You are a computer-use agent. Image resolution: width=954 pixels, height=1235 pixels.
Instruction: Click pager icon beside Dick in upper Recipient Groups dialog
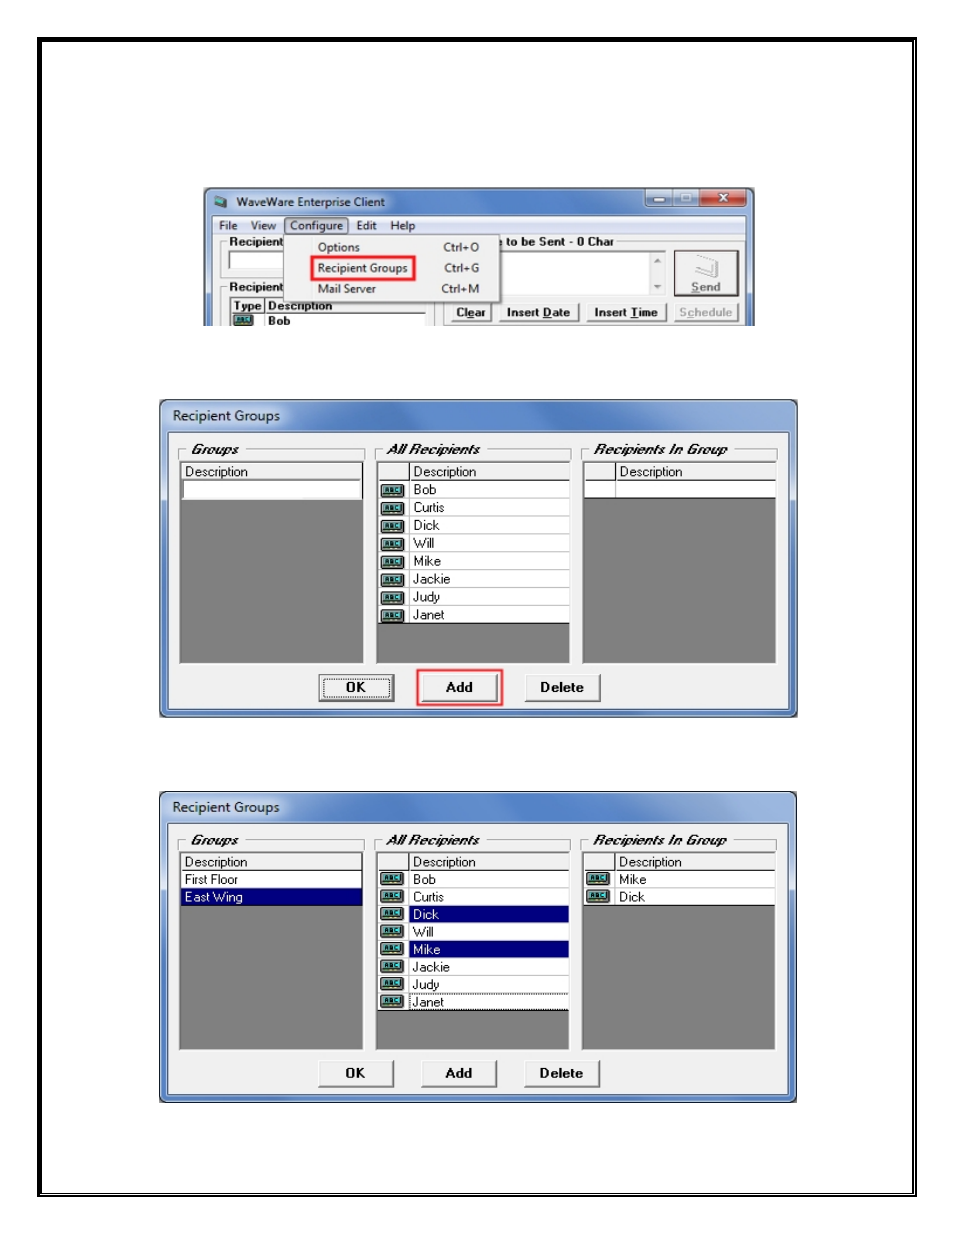(x=392, y=526)
